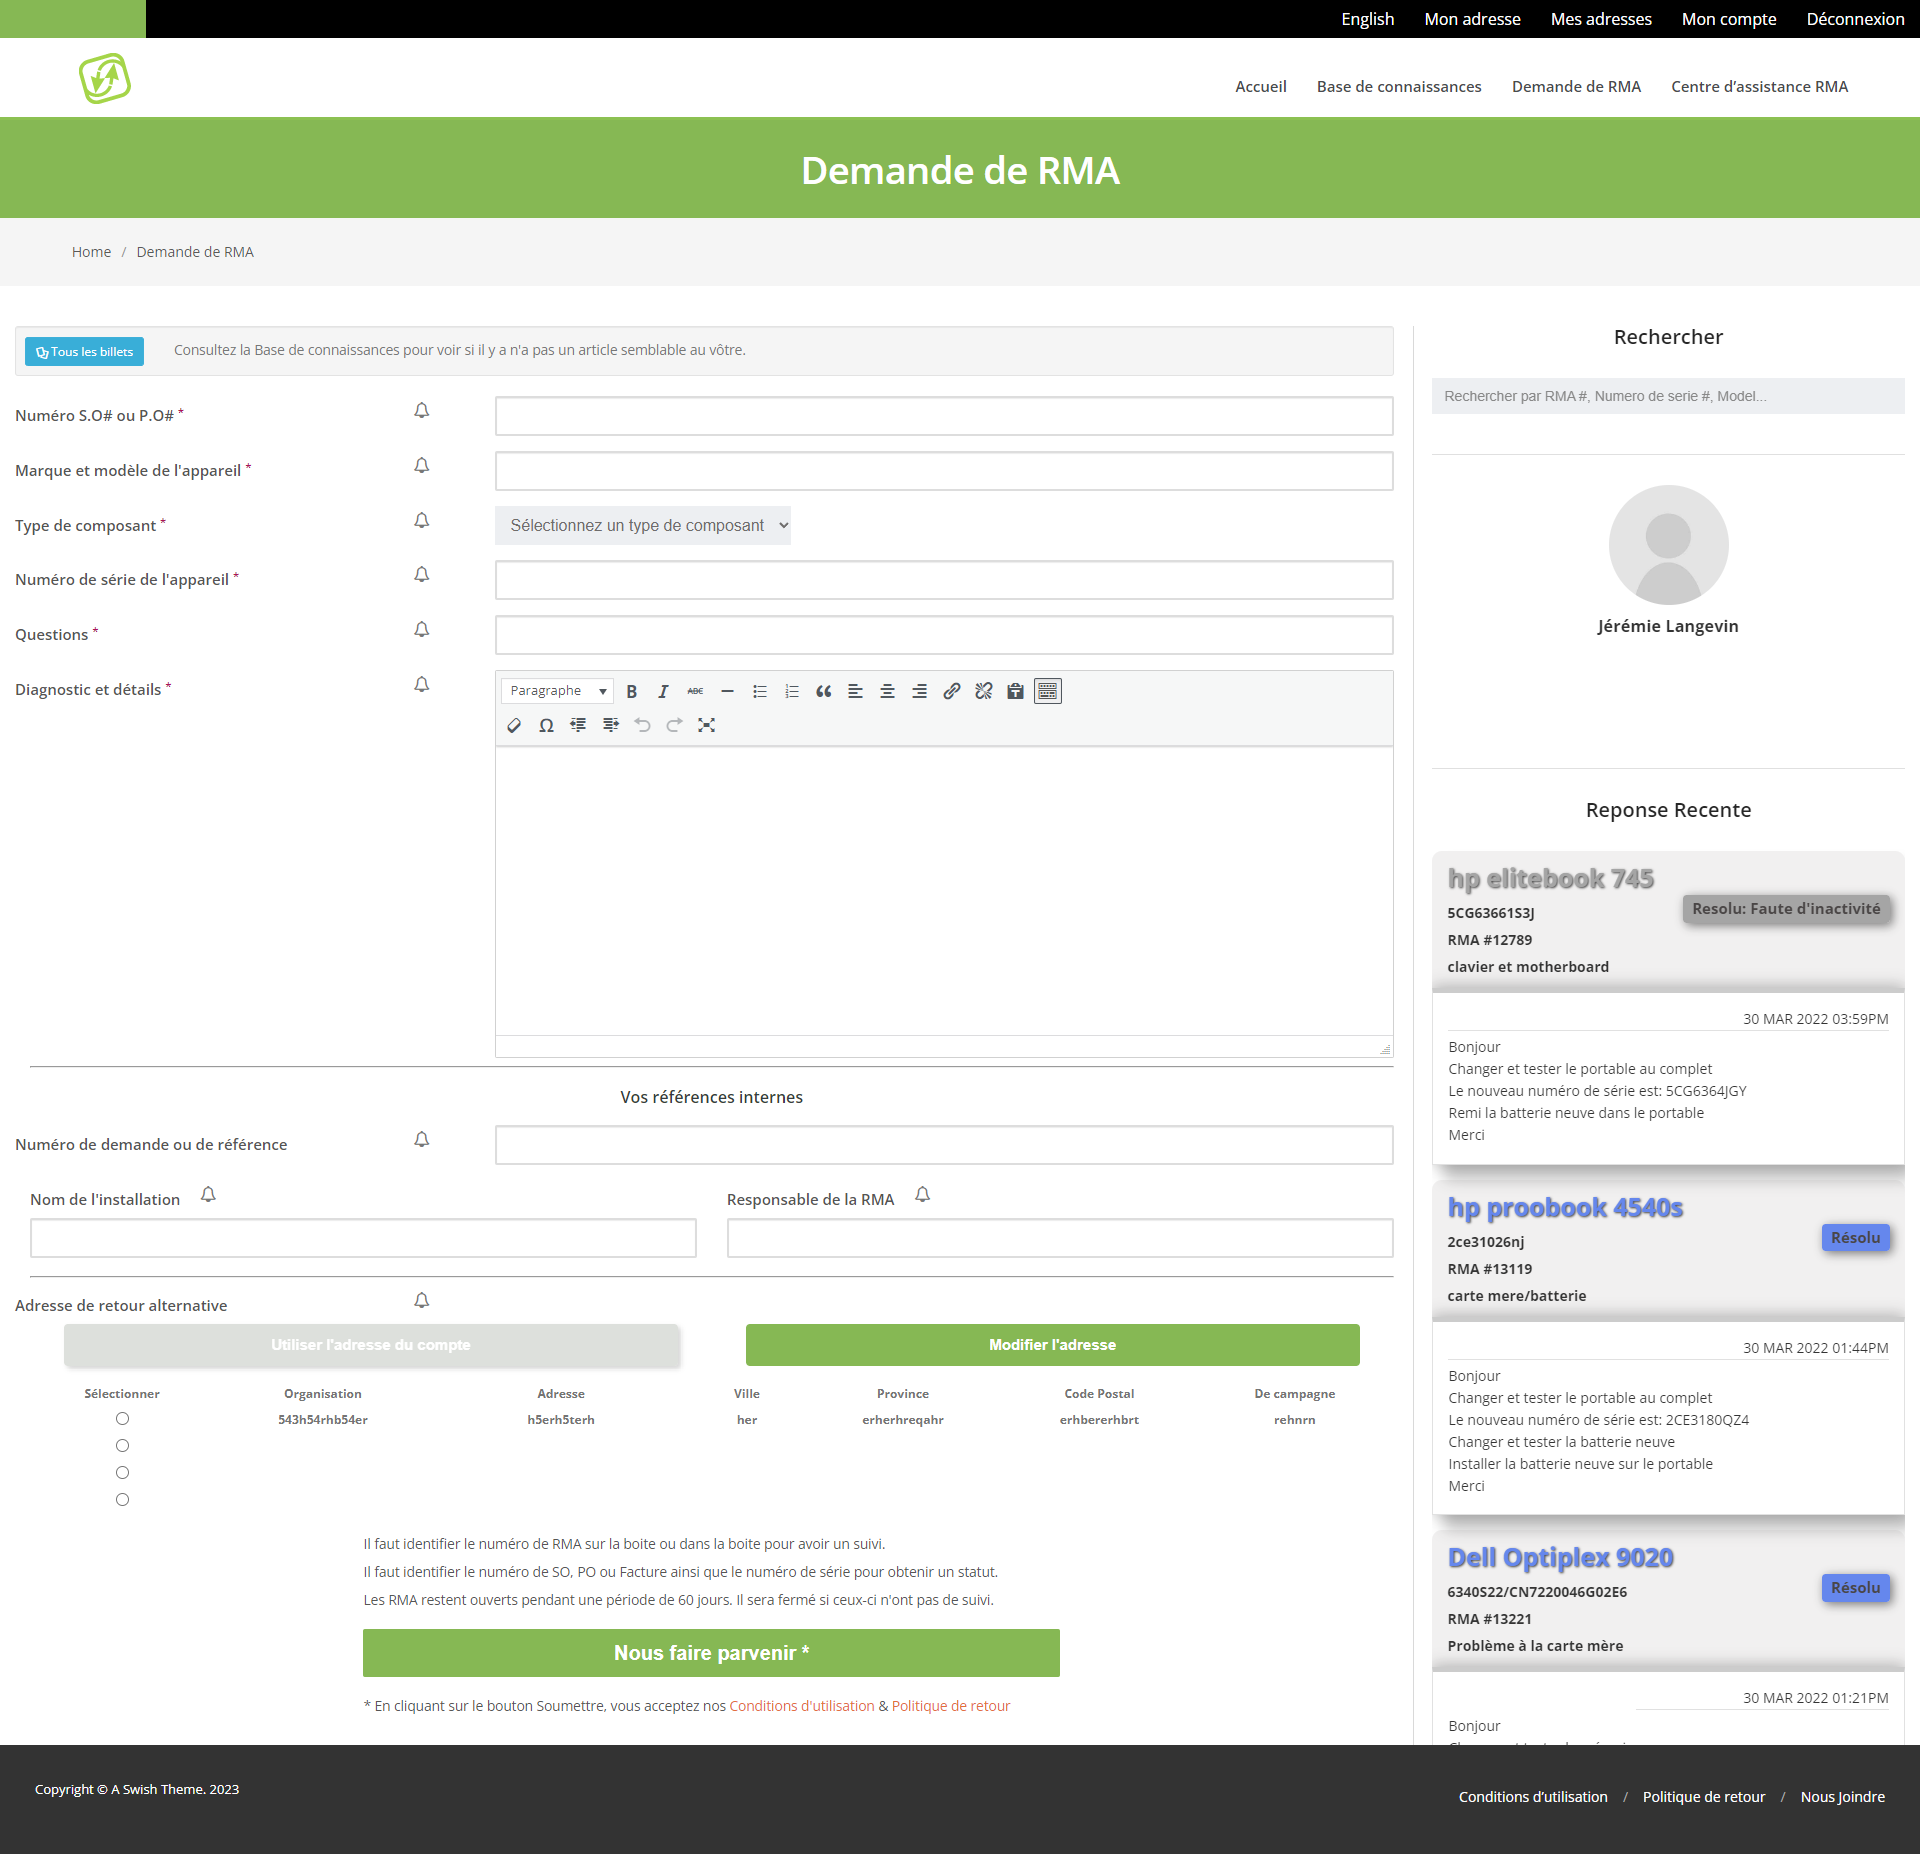Toggle bold formatting in the editor
Image resolution: width=1920 pixels, height=1854 pixels.
[x=631, y=691]
